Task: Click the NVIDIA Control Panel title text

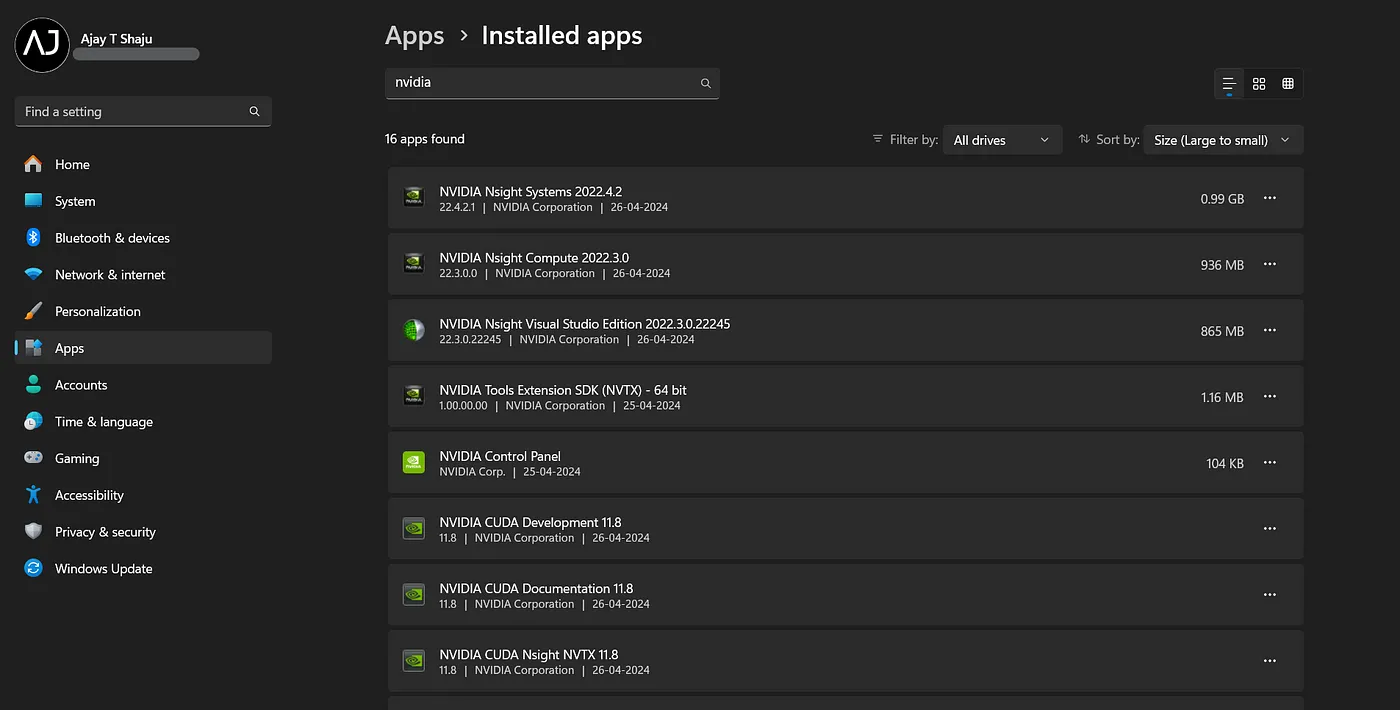Action: coord(500,456)
